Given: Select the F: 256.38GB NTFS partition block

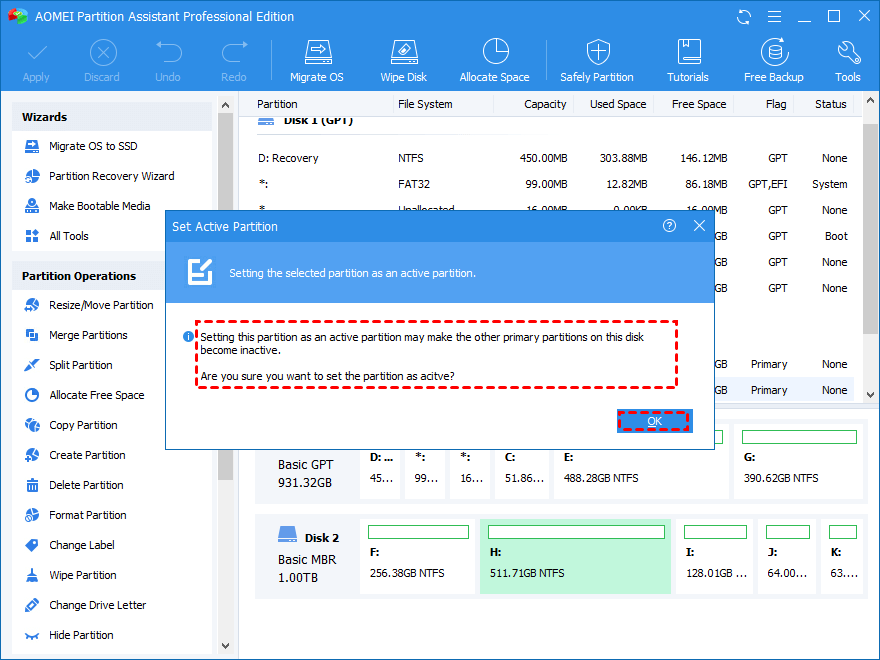Looking at the screenshot, I should tap(418, 557).
